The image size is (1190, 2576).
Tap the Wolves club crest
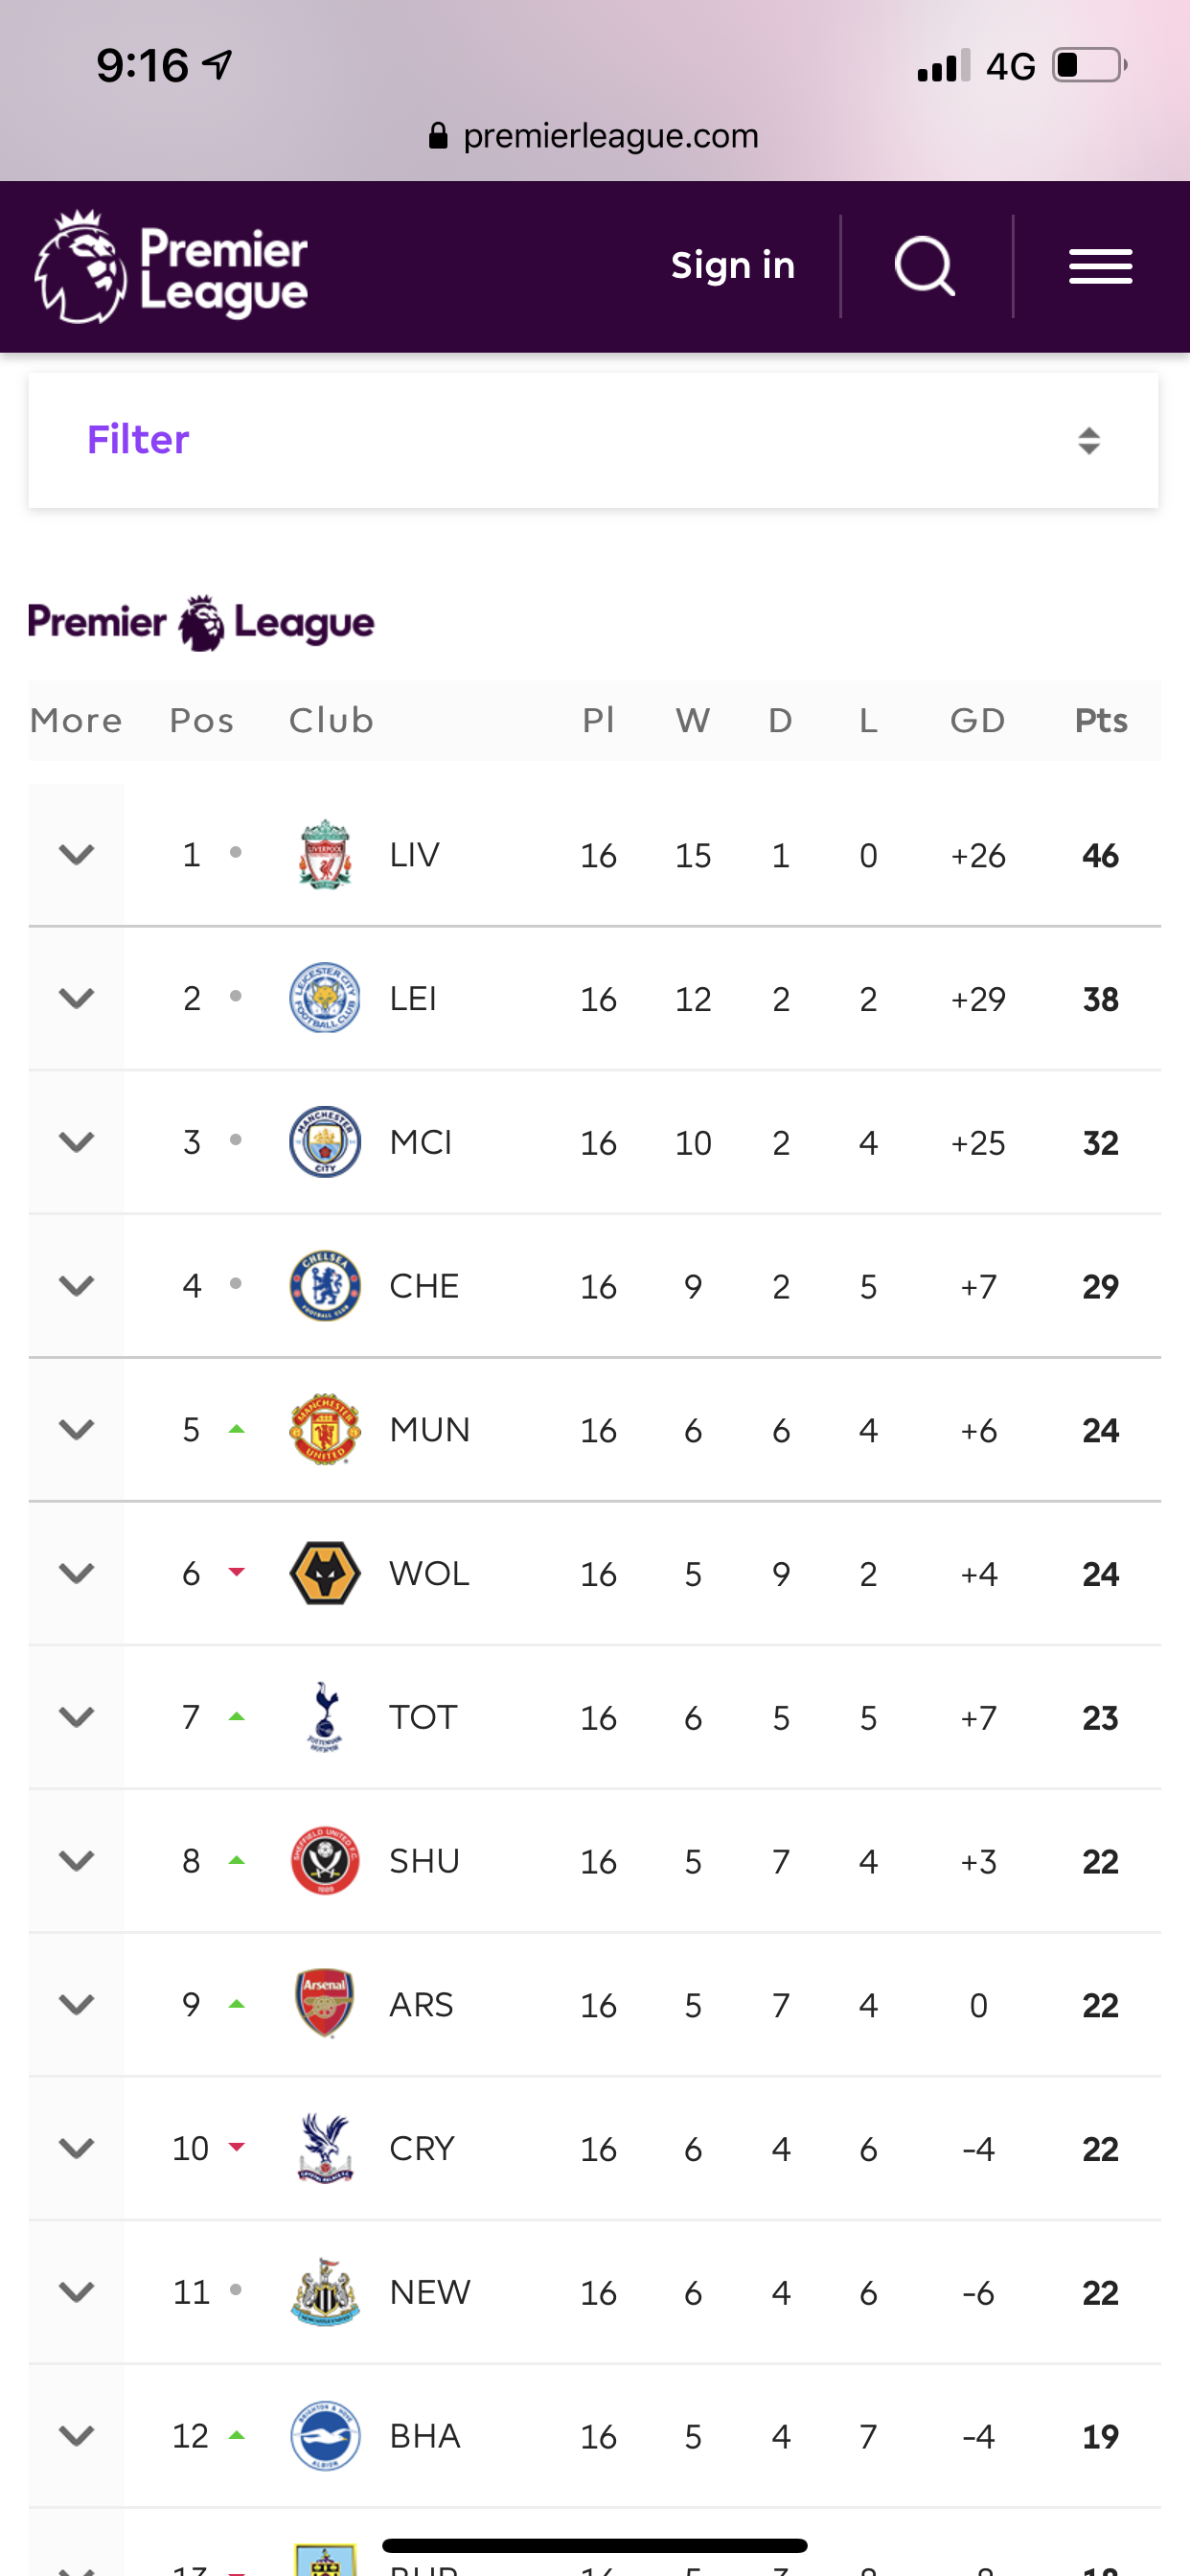(x=325, y=1573)
